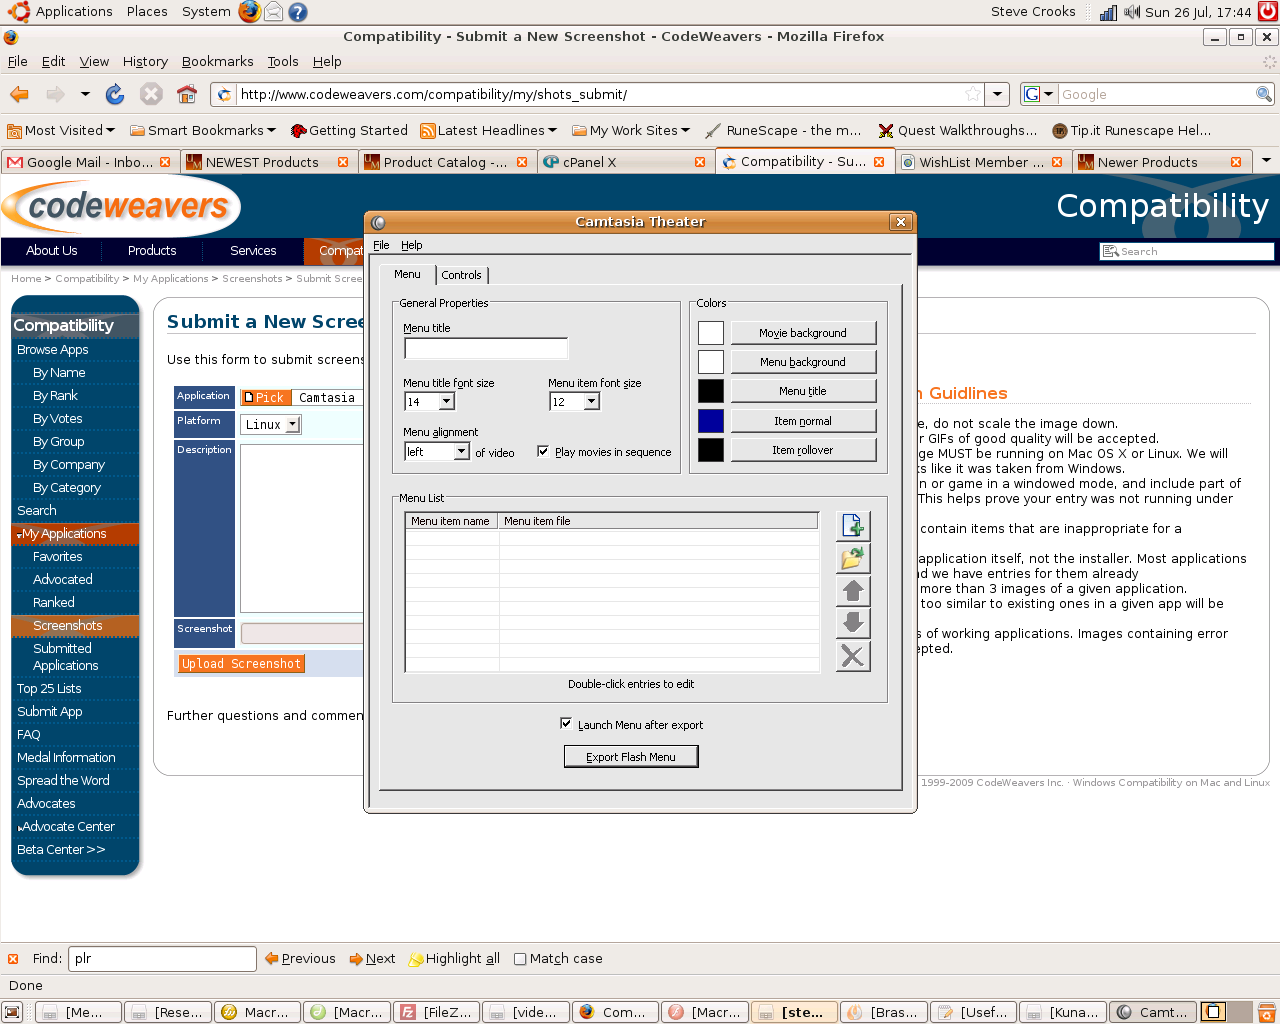This screenshot has width=1280, height=1024.
Task: Change Menu alignment to center
Action: pyautogui.click(x=462, y=451)
